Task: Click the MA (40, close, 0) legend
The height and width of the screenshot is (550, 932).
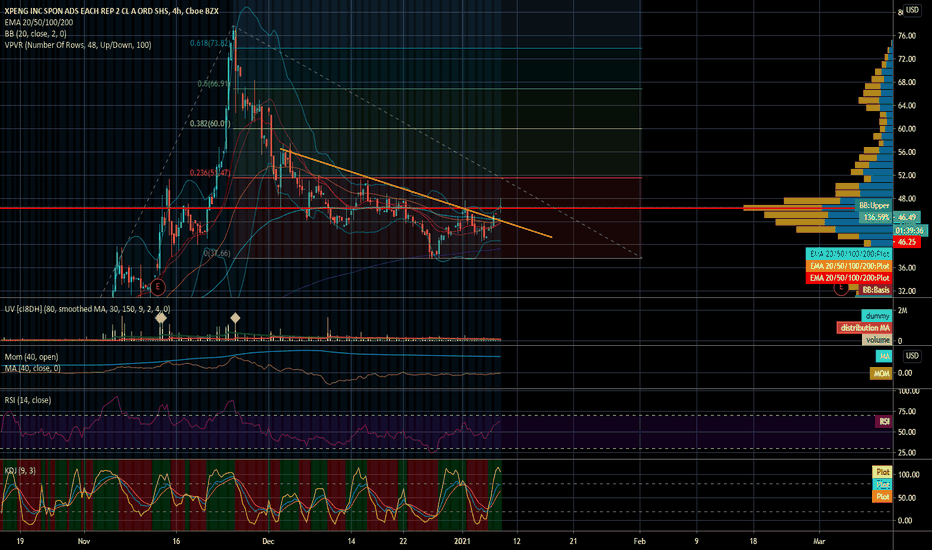Action: 33,369
